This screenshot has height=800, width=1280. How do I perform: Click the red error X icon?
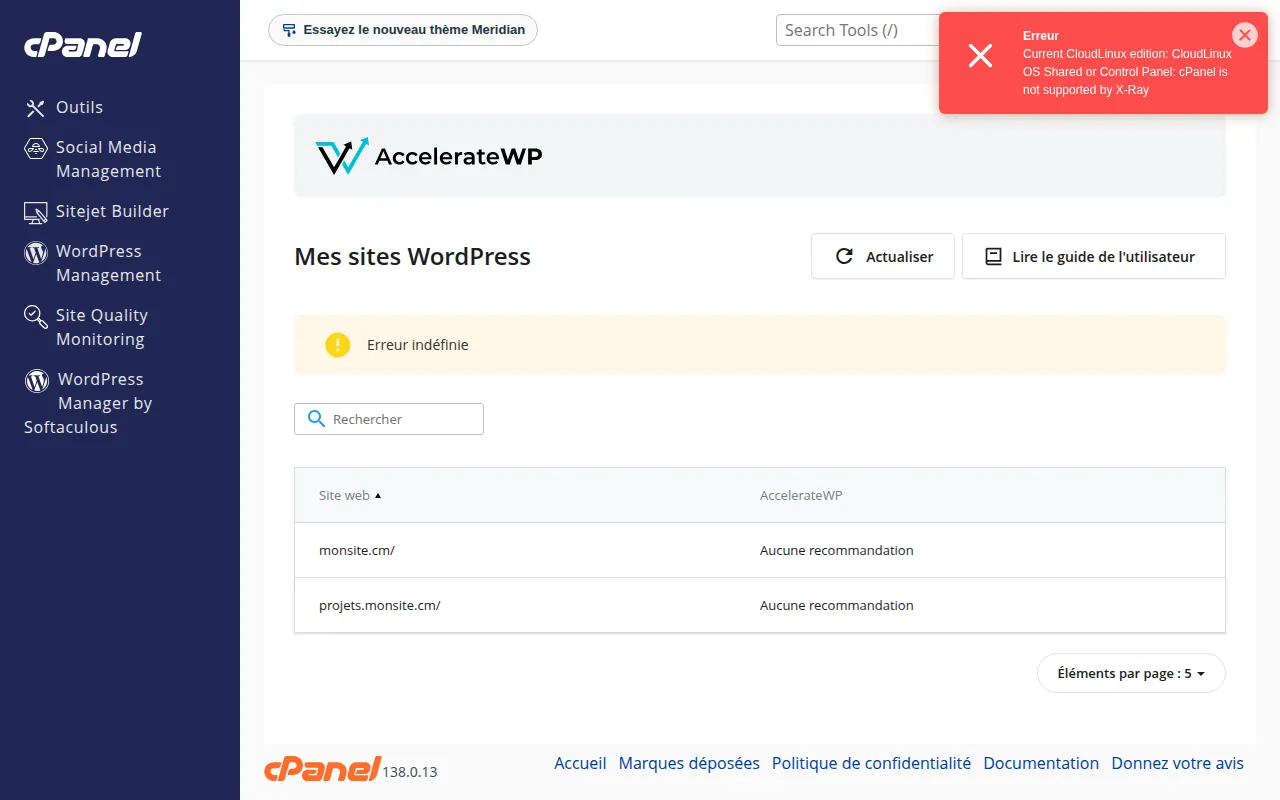(x=981, y=56)
